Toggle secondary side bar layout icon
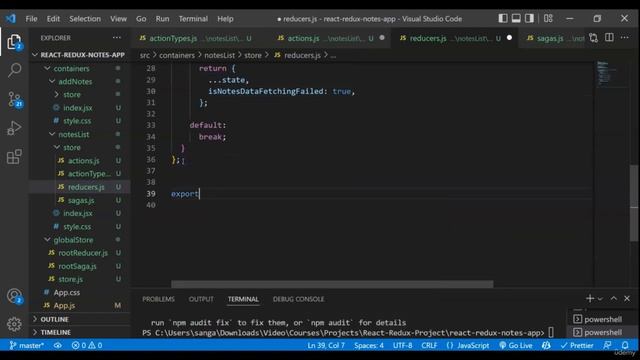The width and height of the screenshot is (640, 360). [x=529, y=18]
